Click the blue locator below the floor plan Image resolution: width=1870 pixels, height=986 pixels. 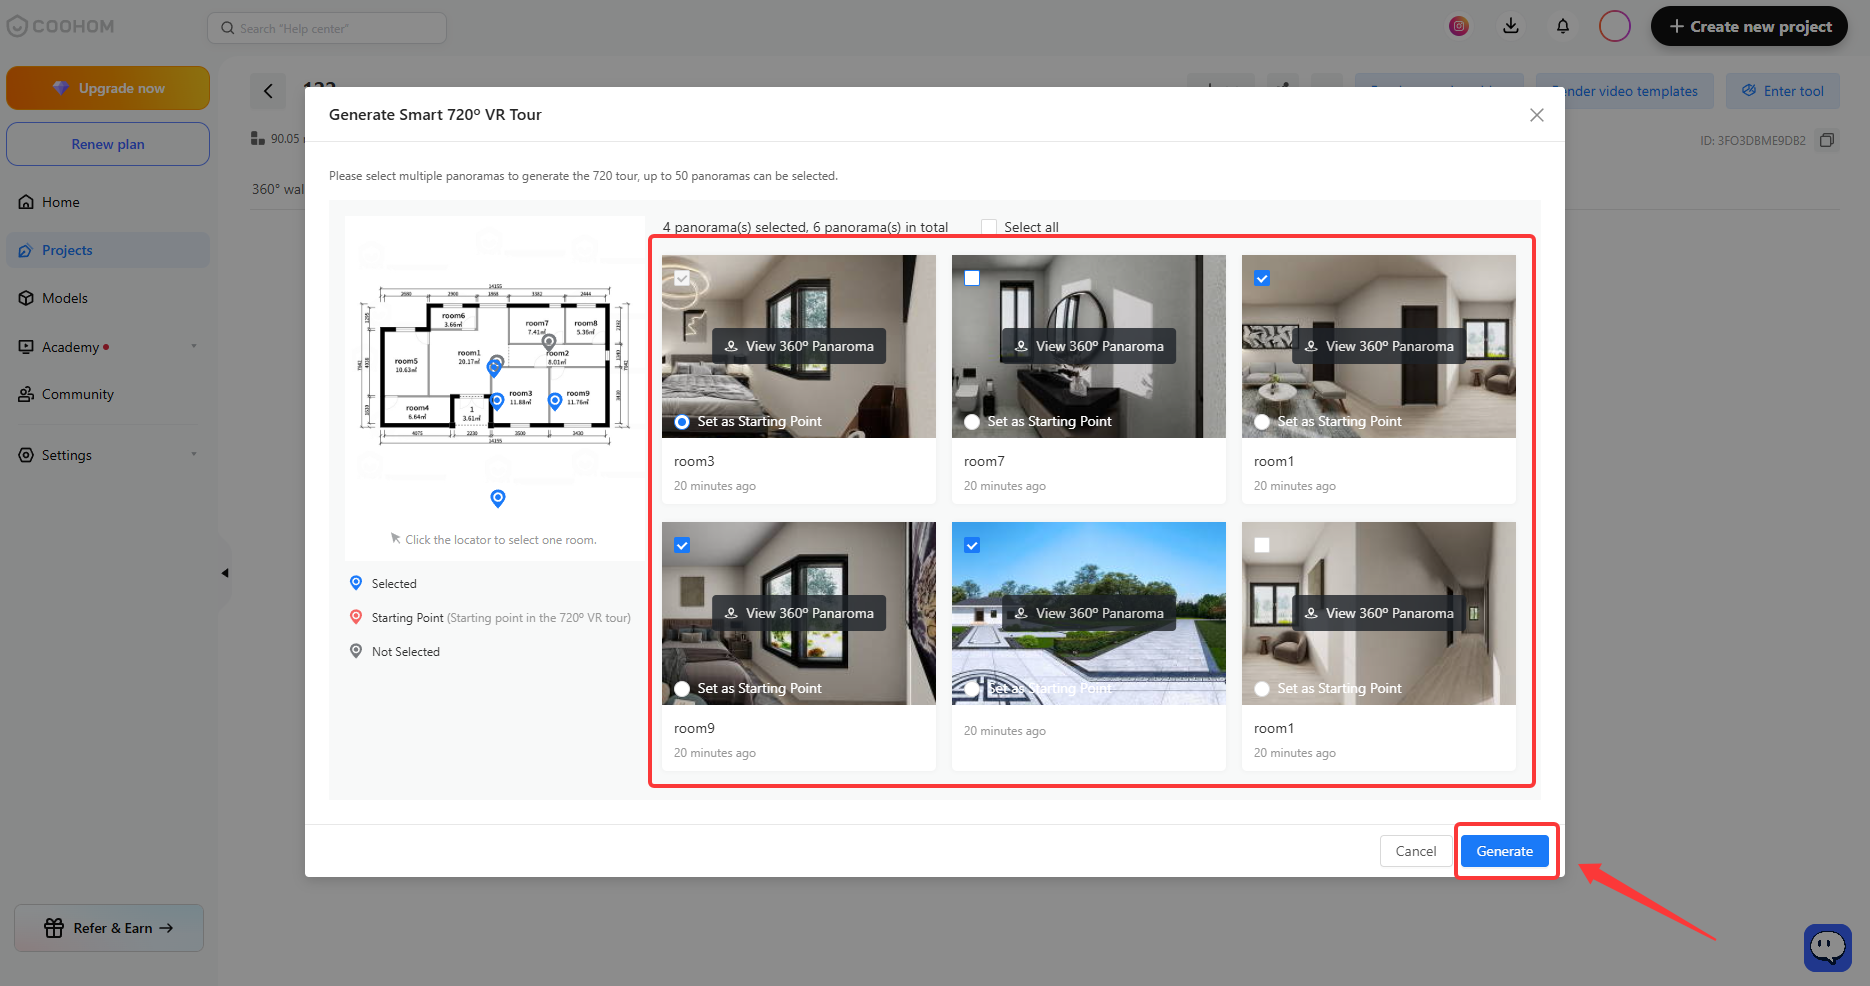coord(498,498)
